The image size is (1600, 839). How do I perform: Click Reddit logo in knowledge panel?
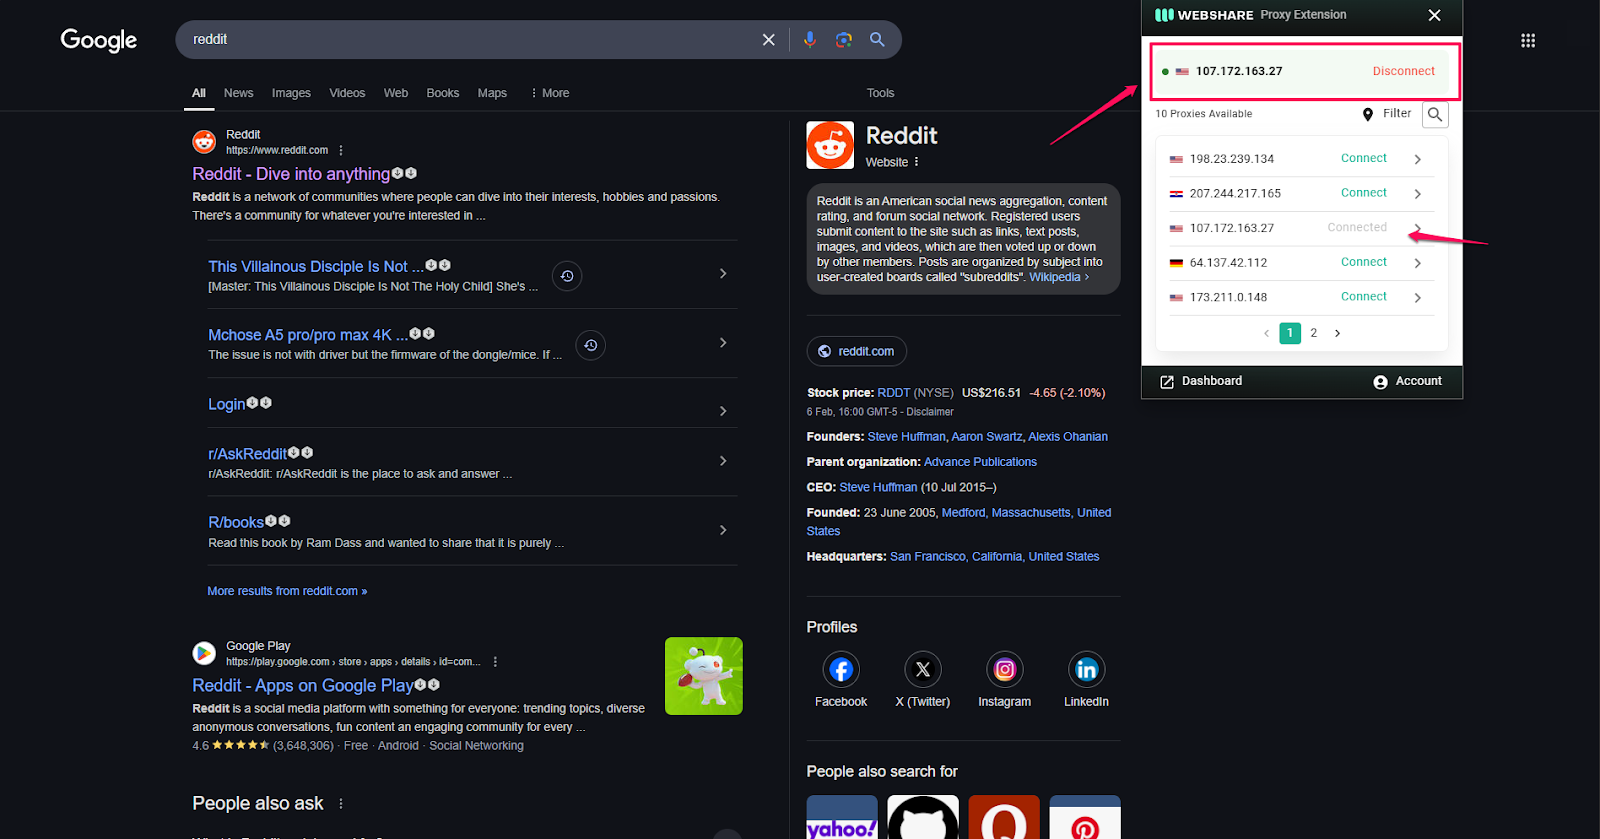click(830, 145)
